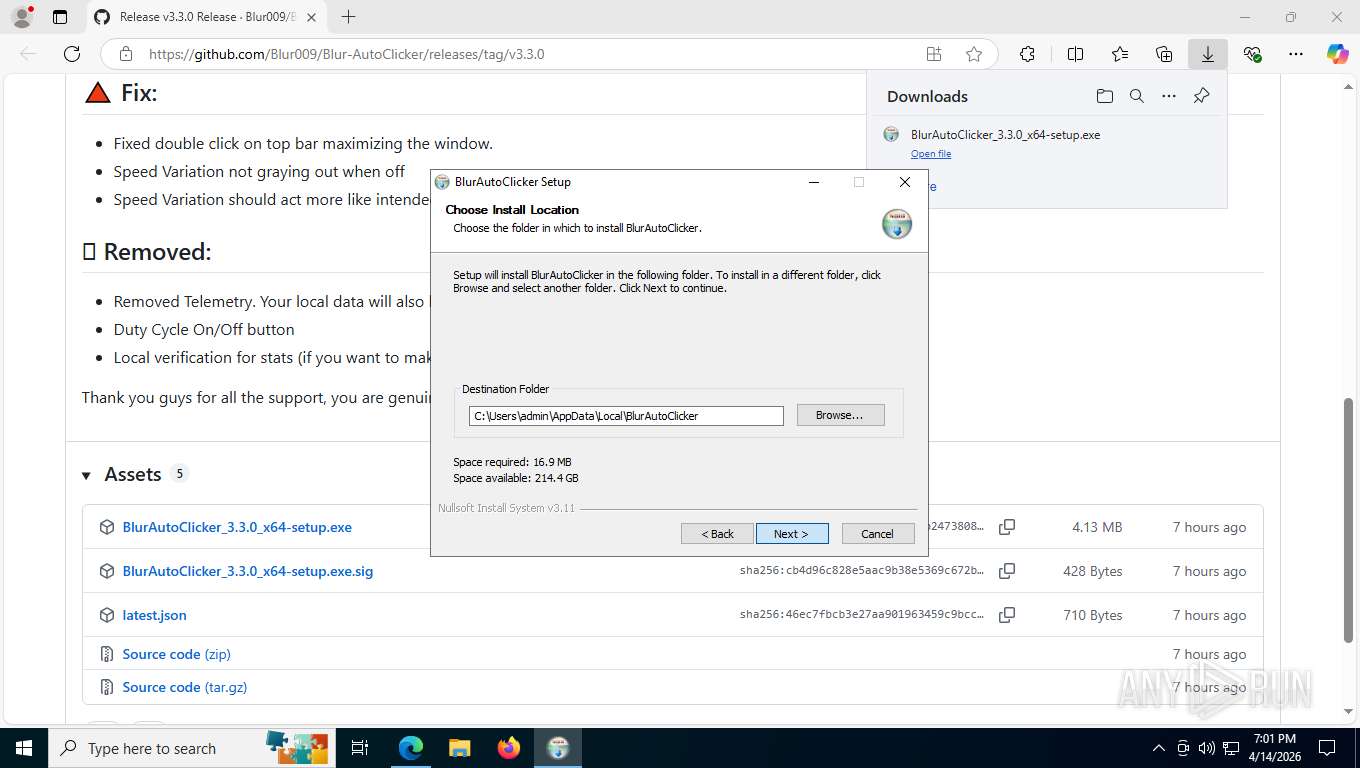Open the Favorites list icon

tap(1119, 54)
